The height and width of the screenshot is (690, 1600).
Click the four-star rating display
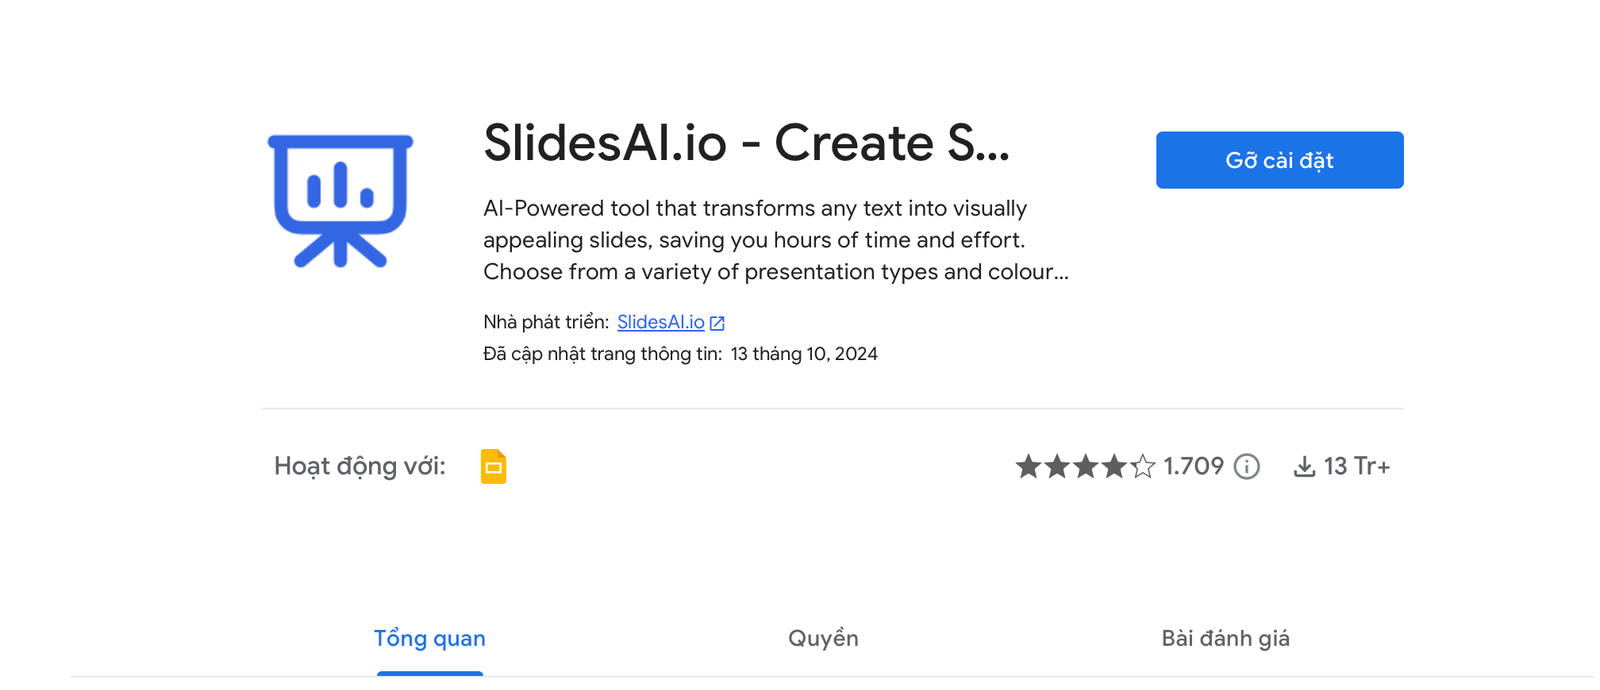click(1085, 466)
